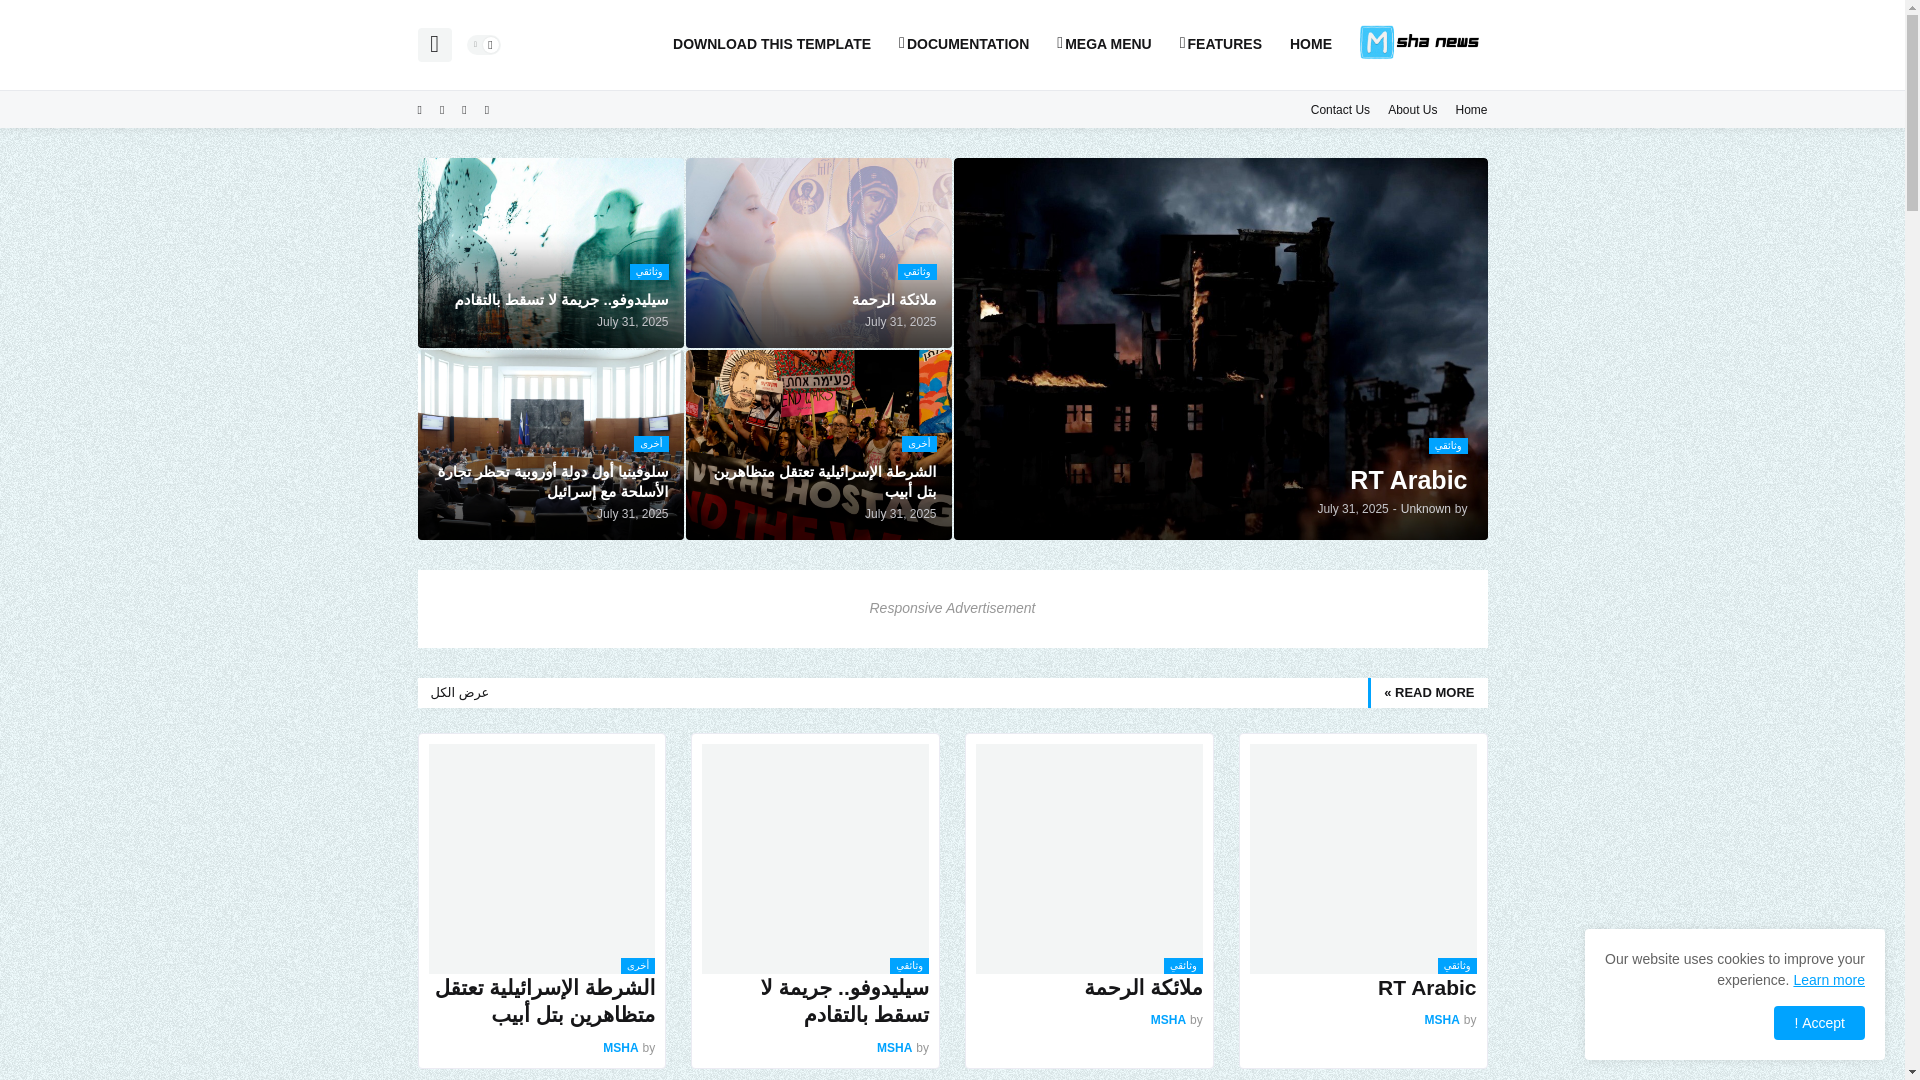Image resolution: width=1920 pixels, height=1080 pixels.
Task: Click the category tag above the featured RT Arabic title
Action: [x=1448, y=446]
